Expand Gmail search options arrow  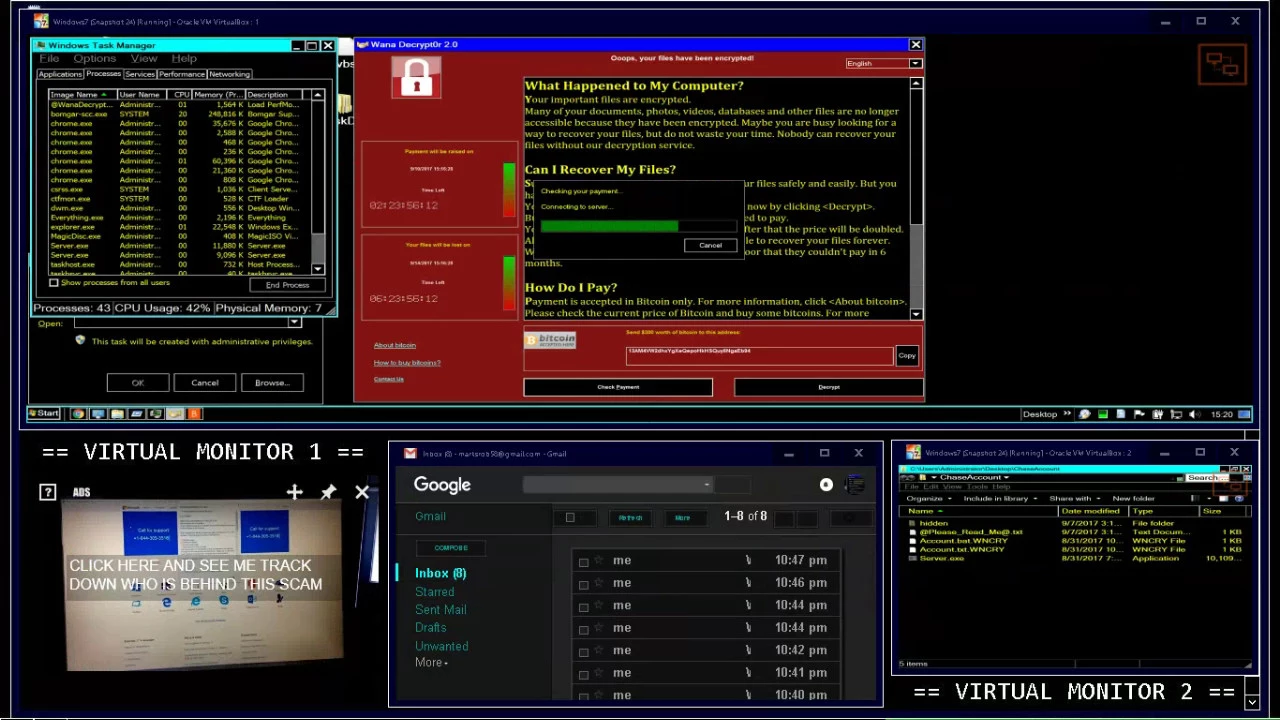[706, 485]
